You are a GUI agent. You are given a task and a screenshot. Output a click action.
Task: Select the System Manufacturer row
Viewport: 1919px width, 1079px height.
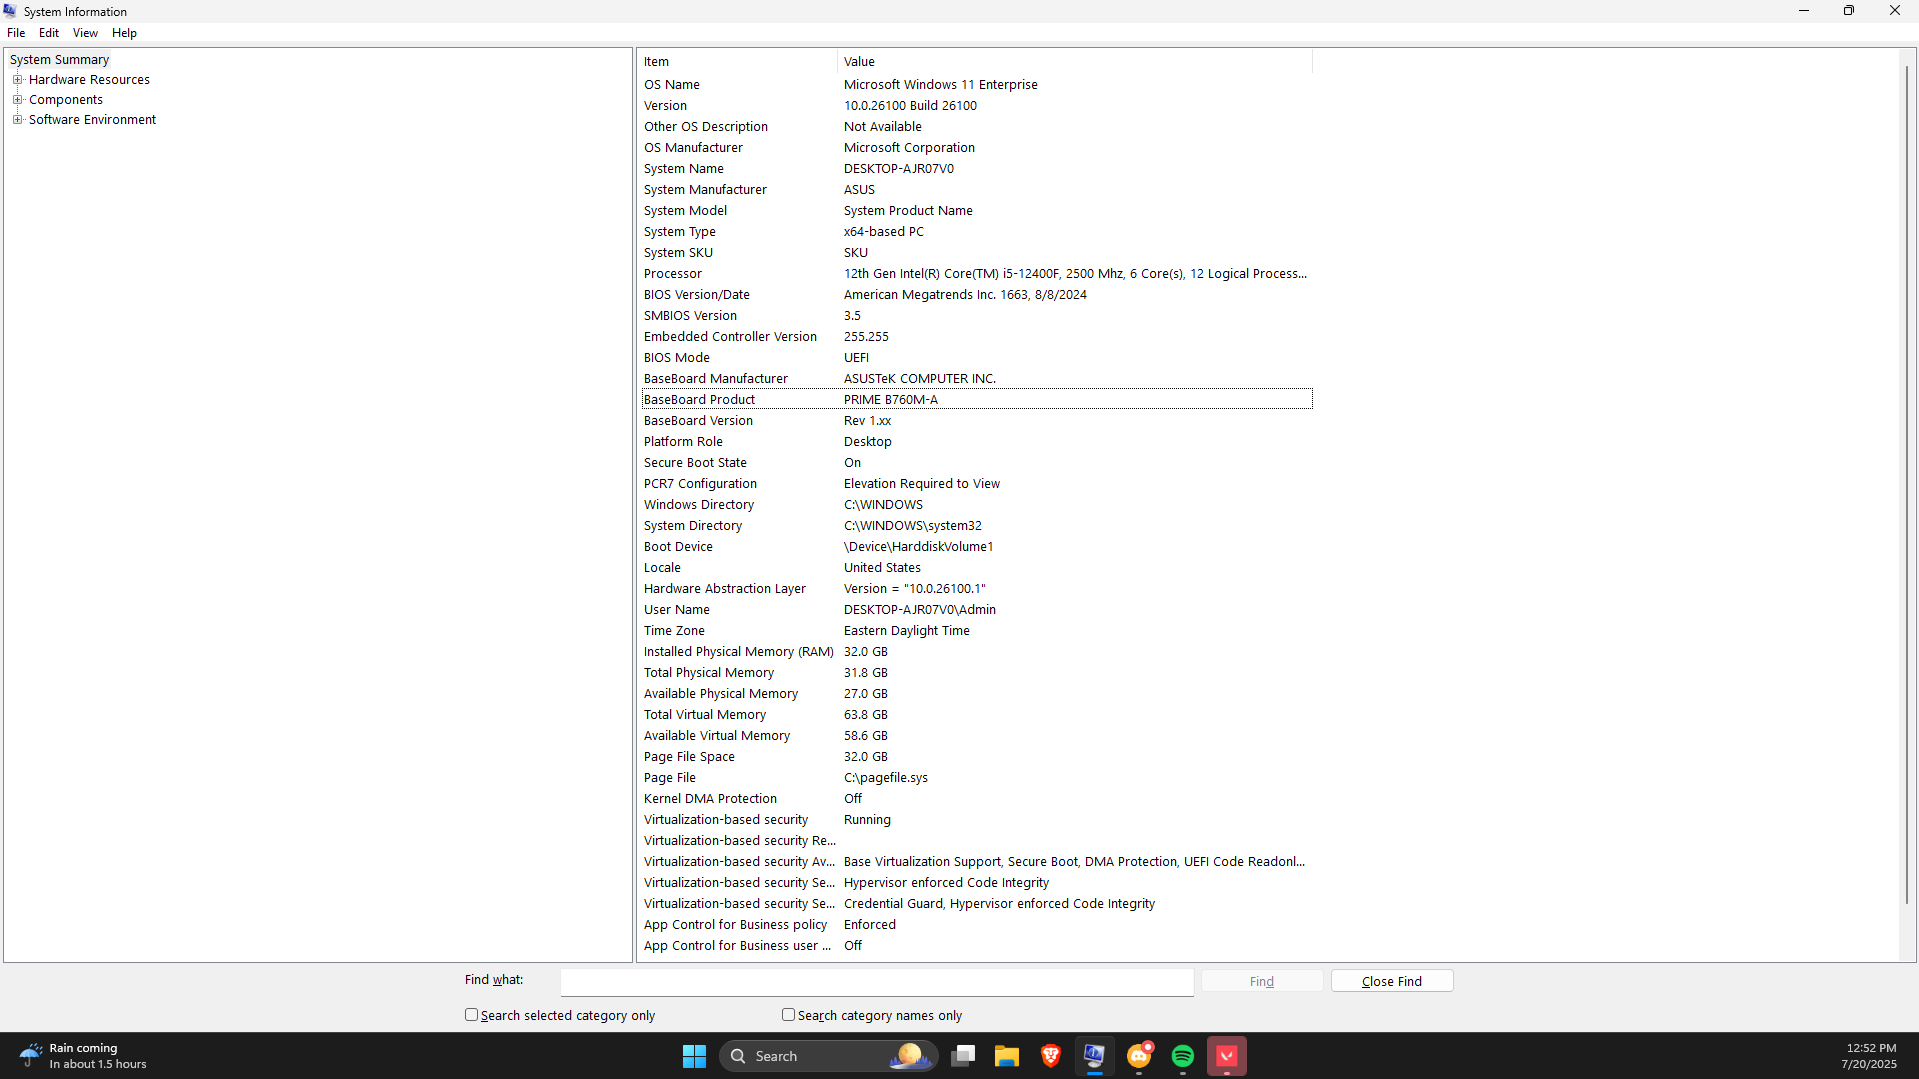click(976, 190)
